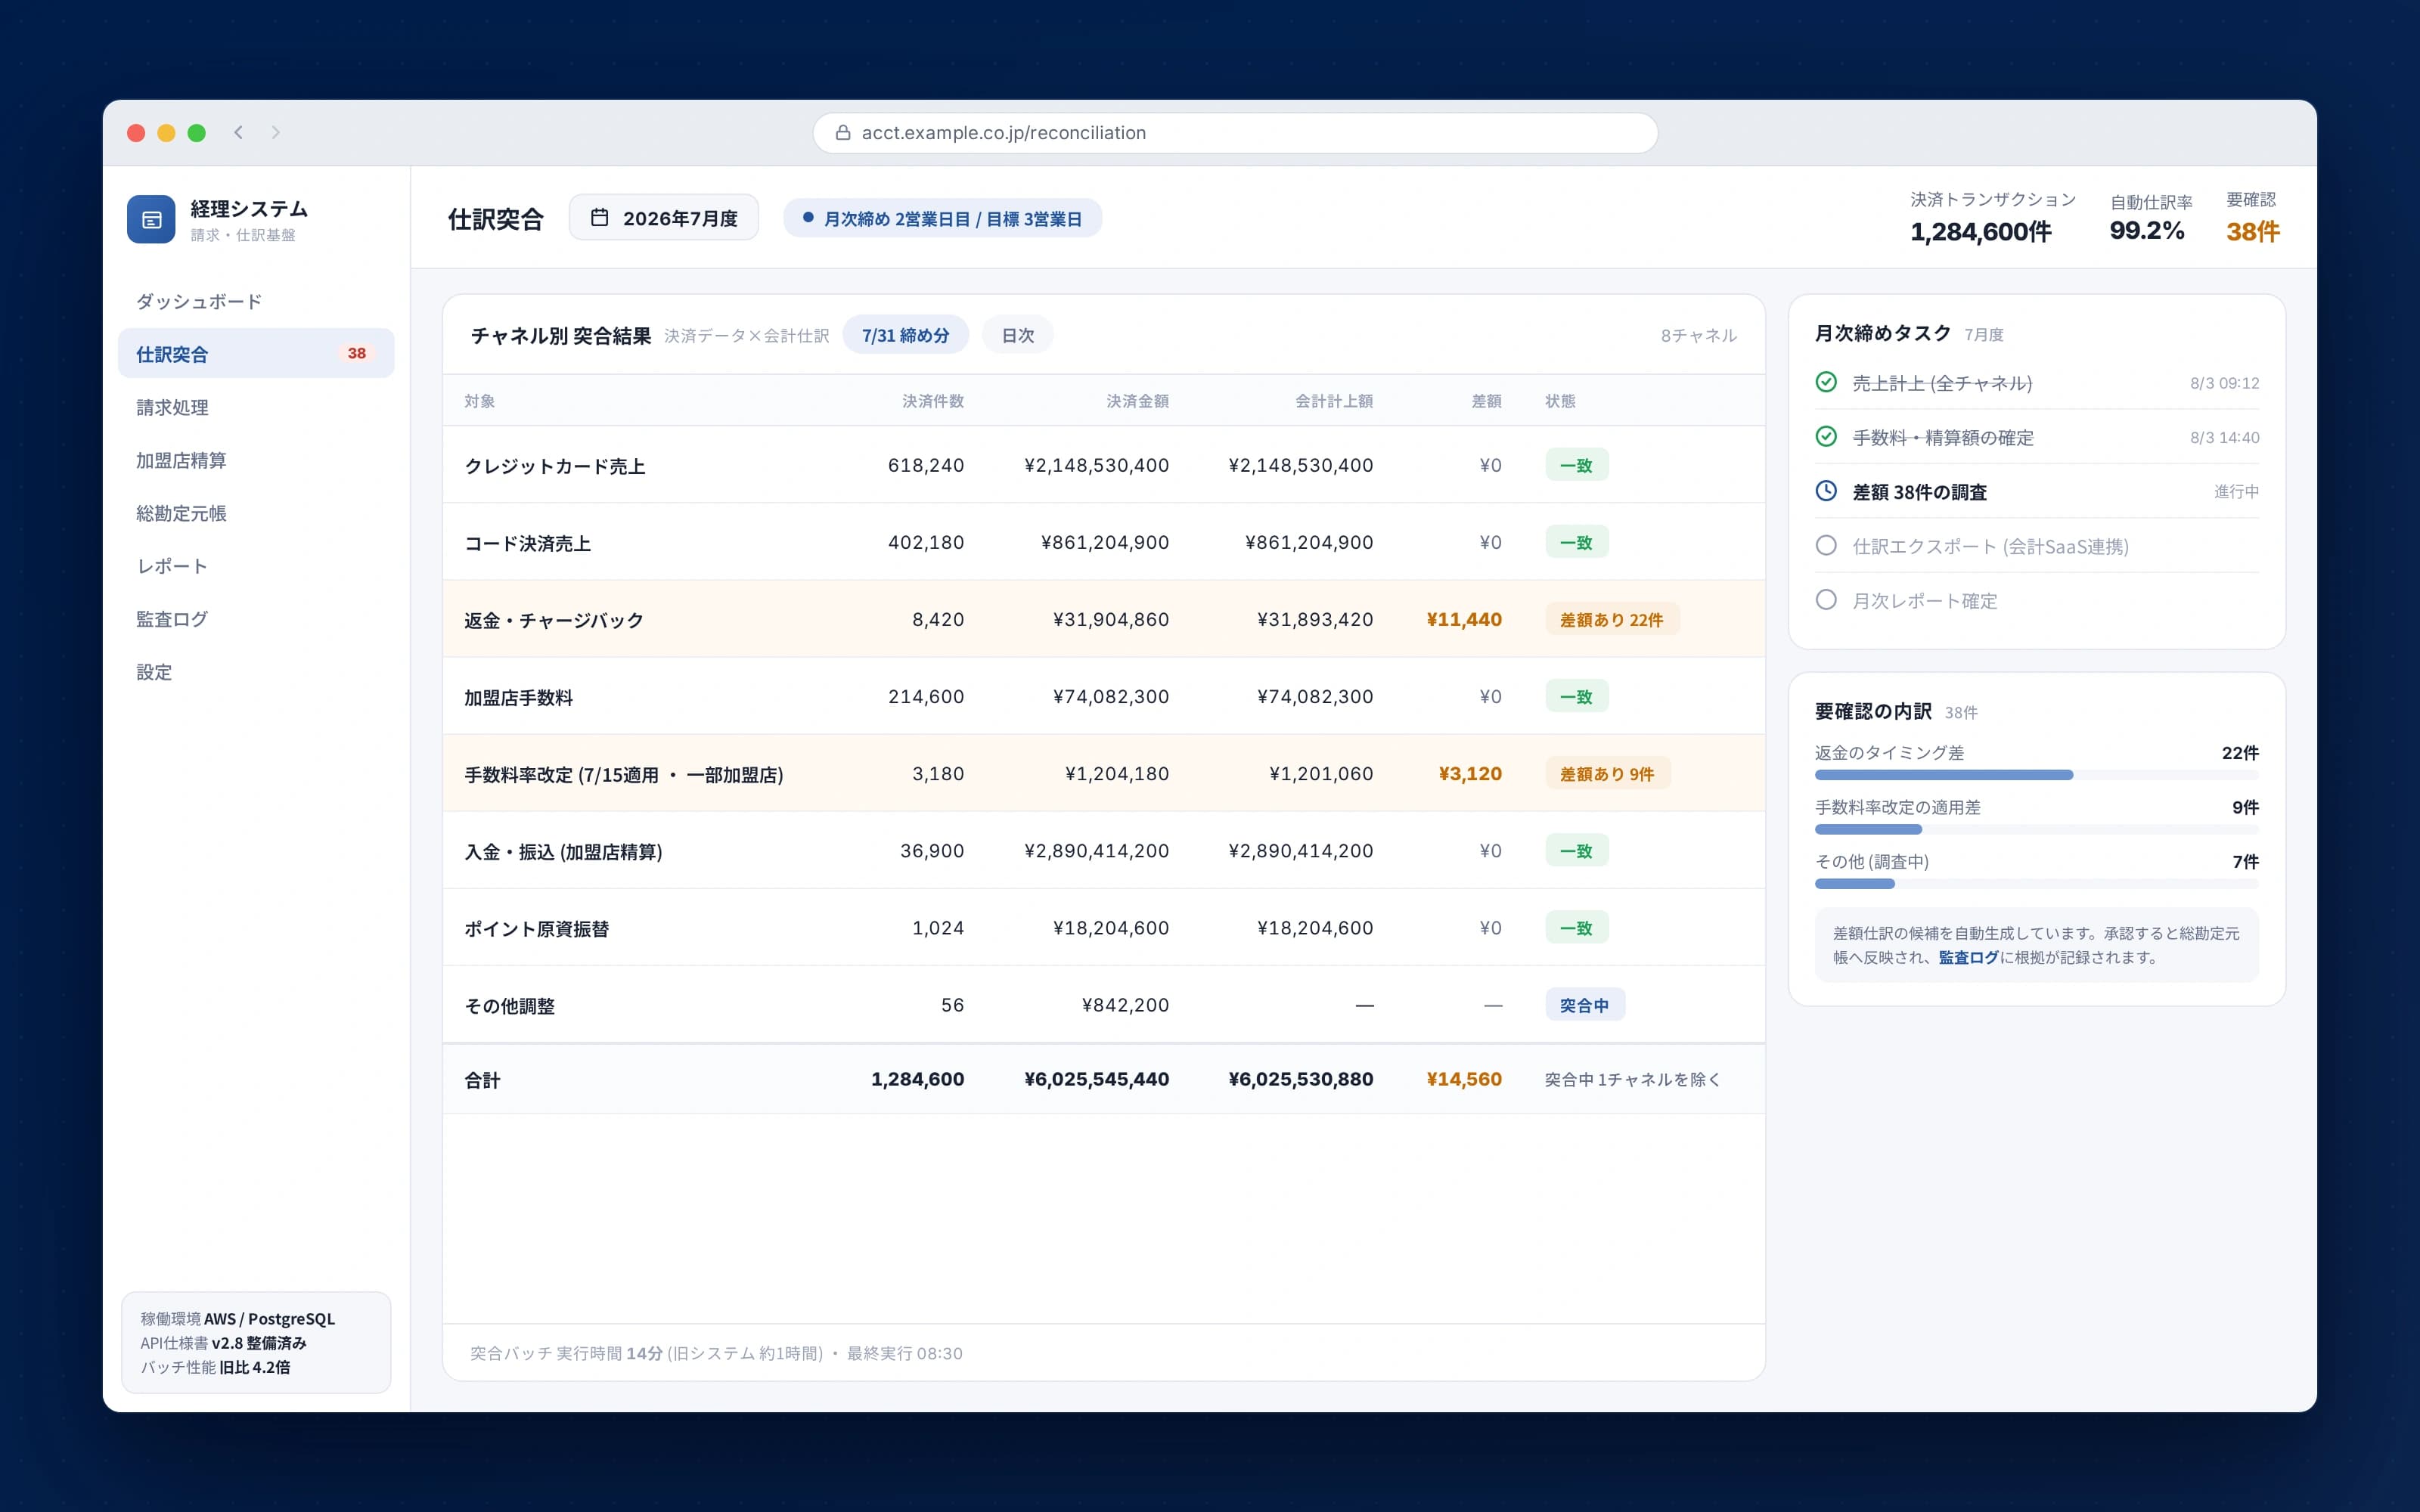Toggle the circle for 仕訳エクスポート task
Screen dimensions: 2420x1512
[1826, 545]
